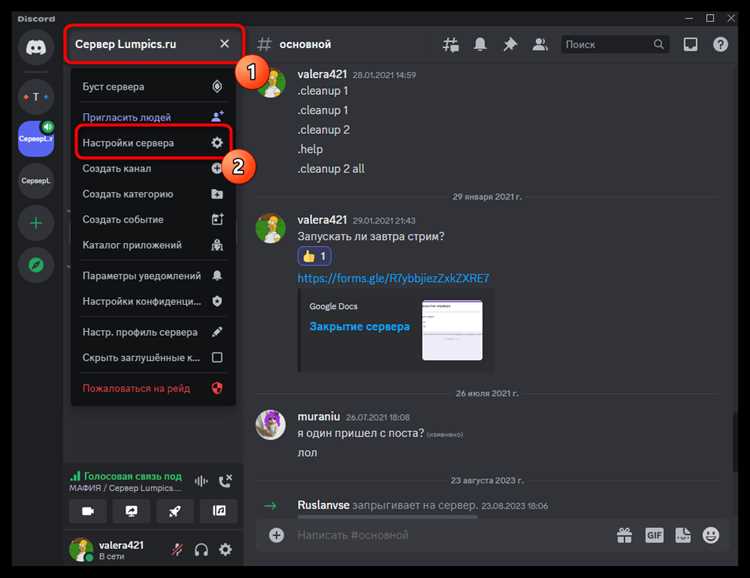
Task: Open threads icon in channel header
Action: [x=451, y=44]
